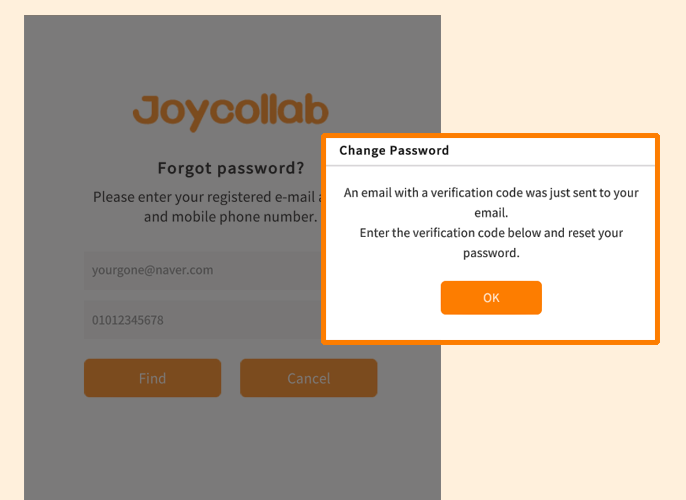Click 'and mobile phone number.' text line
This screenshot has width=686, height=500.
231,217
